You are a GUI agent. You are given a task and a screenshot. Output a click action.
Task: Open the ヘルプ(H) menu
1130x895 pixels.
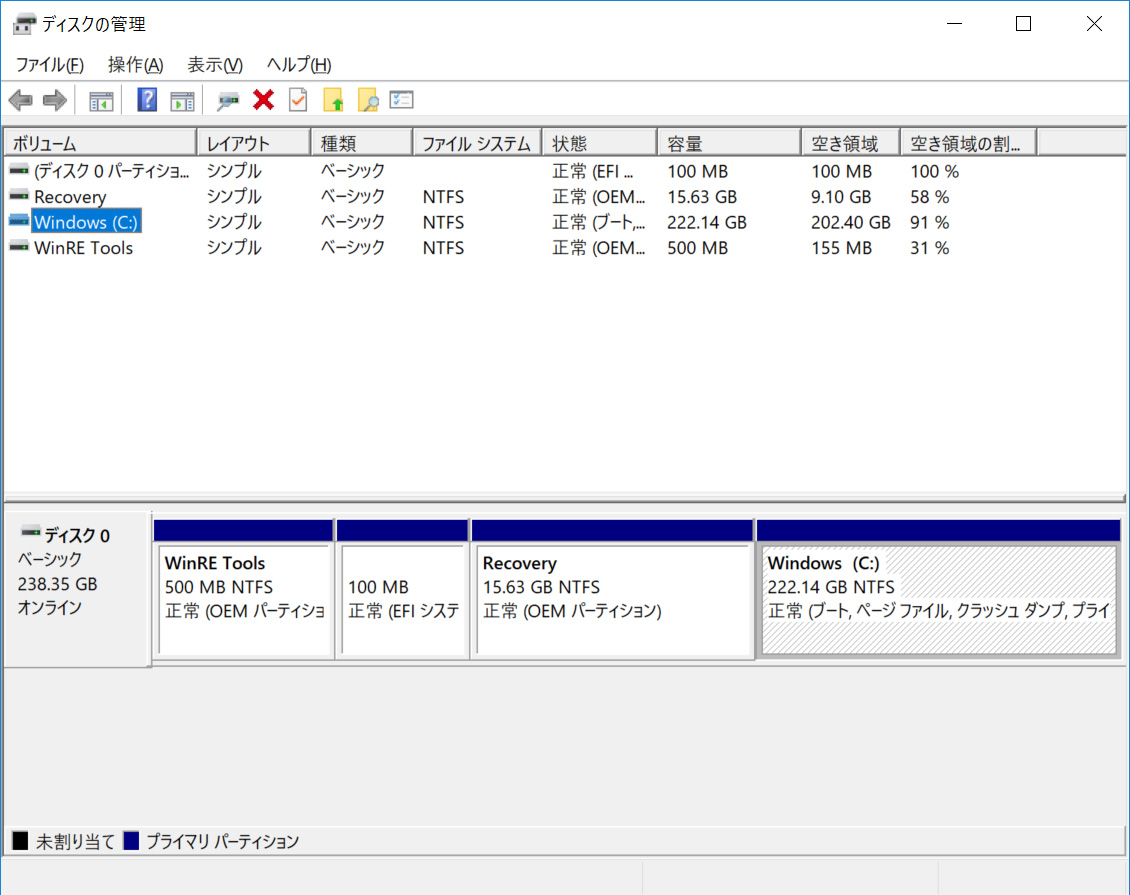pos(298,65)
